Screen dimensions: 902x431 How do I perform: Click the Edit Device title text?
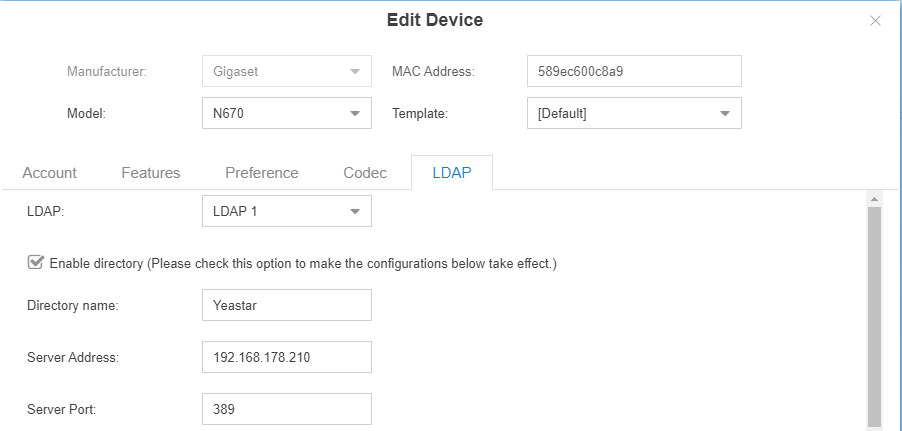click(435, 20)
